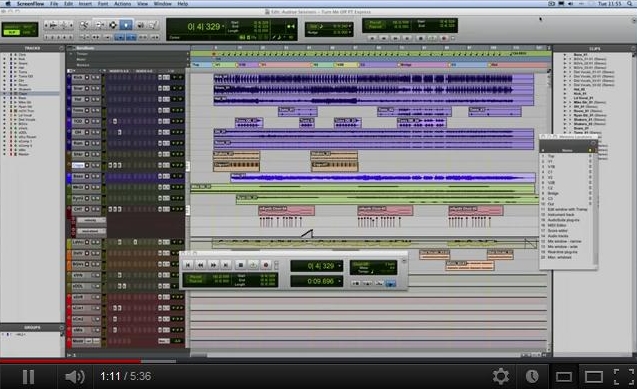Click Fast Forward in Transport window
Viewport: 637px width, 389px height.
click(213, 265)
